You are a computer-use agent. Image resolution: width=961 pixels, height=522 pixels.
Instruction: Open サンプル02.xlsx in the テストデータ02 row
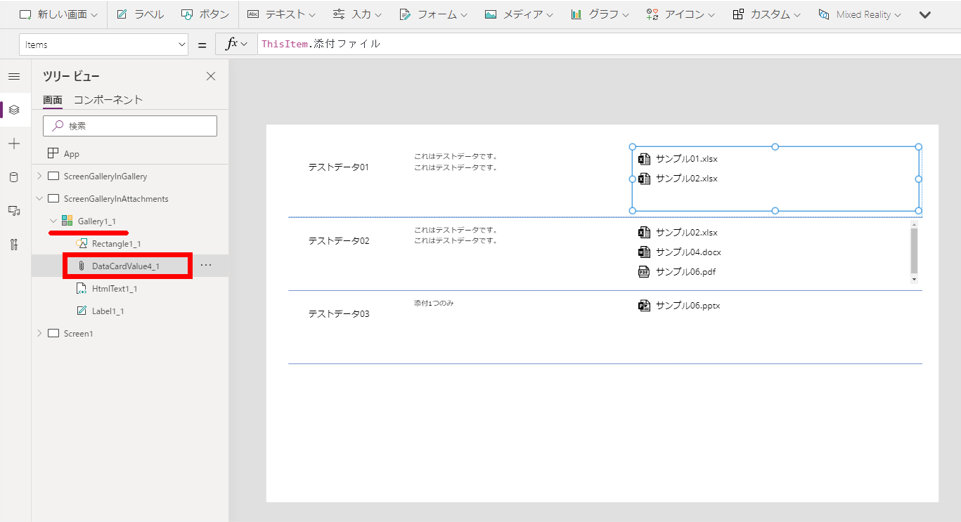click(686, 233)
